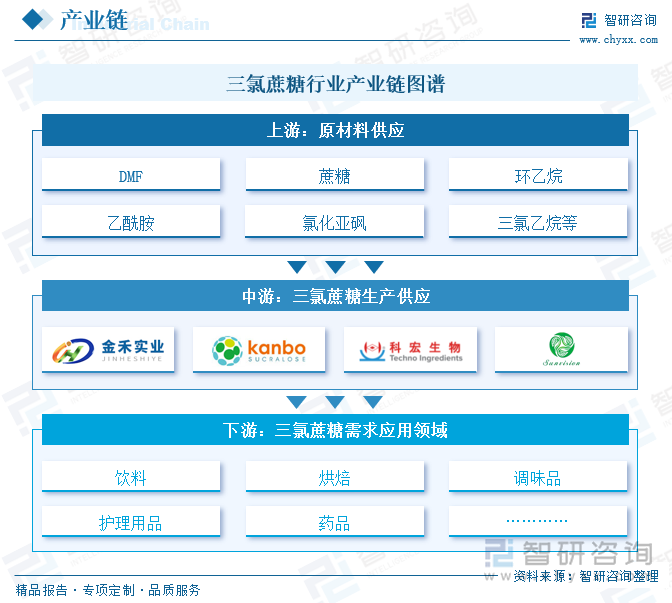Select the 三氯蔗糖行业产业链图谱 title
This screenshot has width=672, height=603.
(x=336, y=84)
